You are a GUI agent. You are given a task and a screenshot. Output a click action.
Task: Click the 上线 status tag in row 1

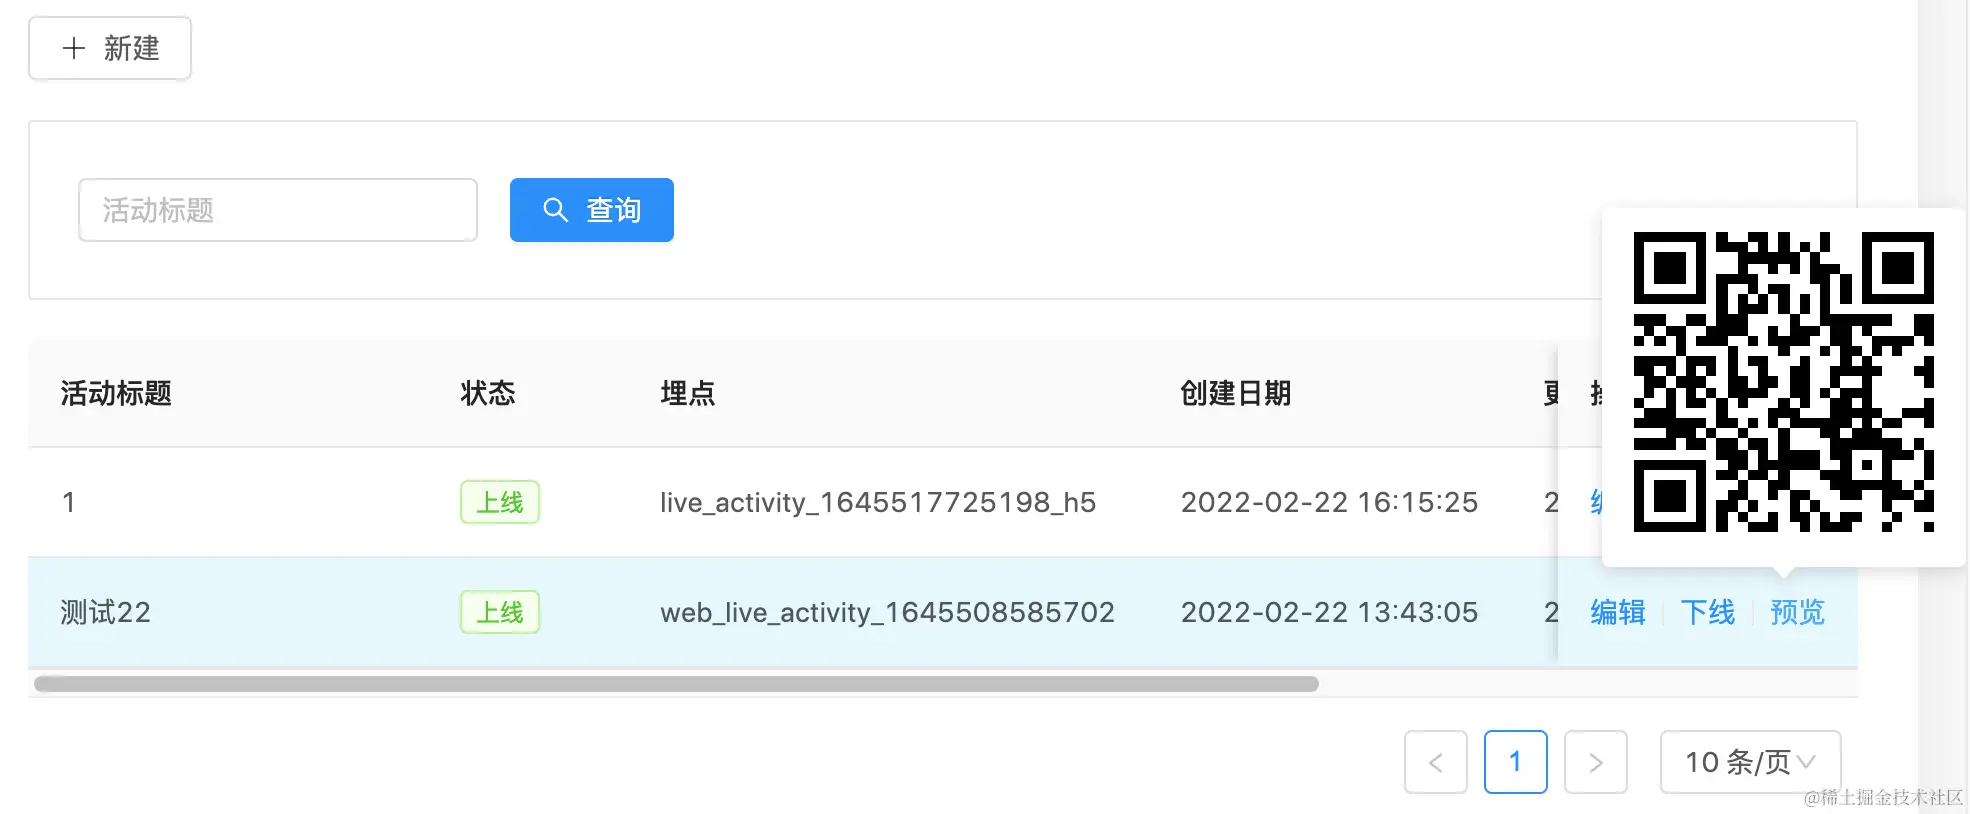pos(500,502)
